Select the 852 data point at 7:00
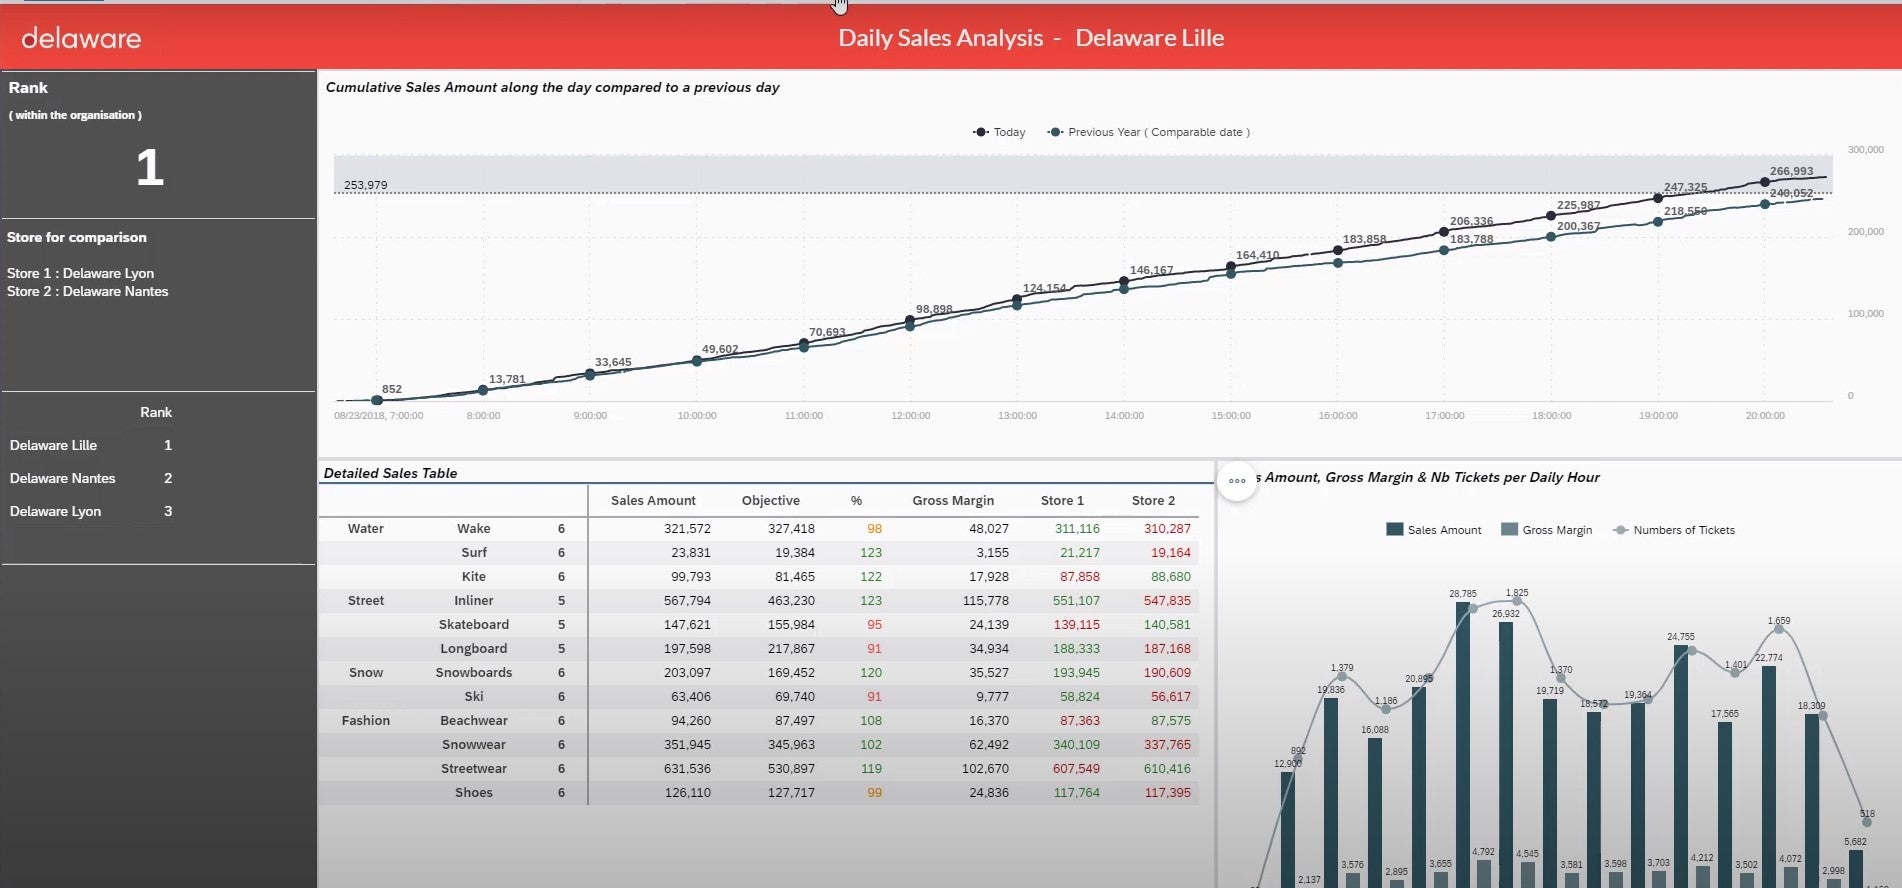1902x888 pixels. [377, 400]
